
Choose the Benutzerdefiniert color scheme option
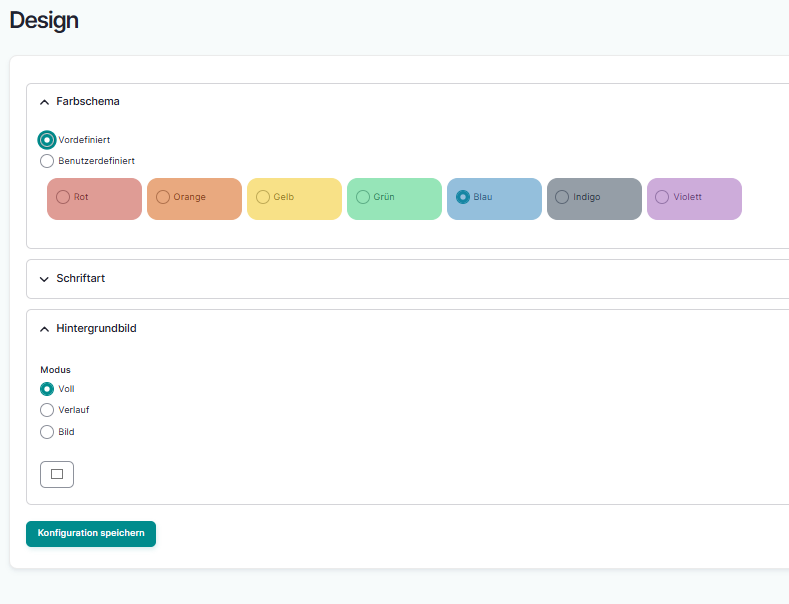click(47, 161)
